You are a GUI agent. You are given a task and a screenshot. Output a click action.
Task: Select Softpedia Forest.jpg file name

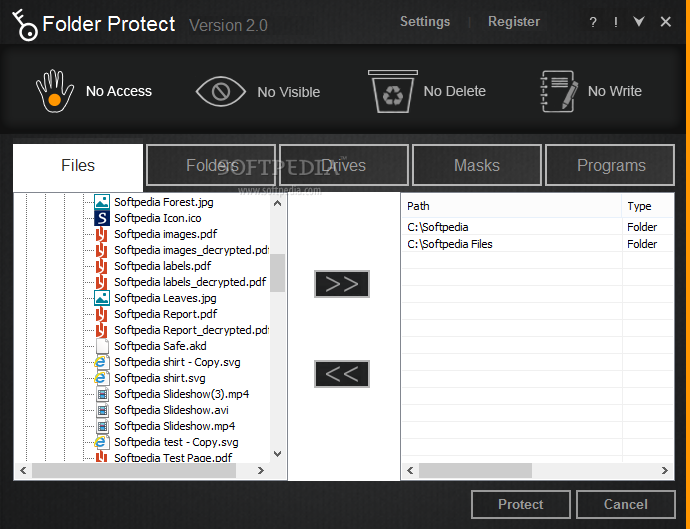tap(164, 202)
